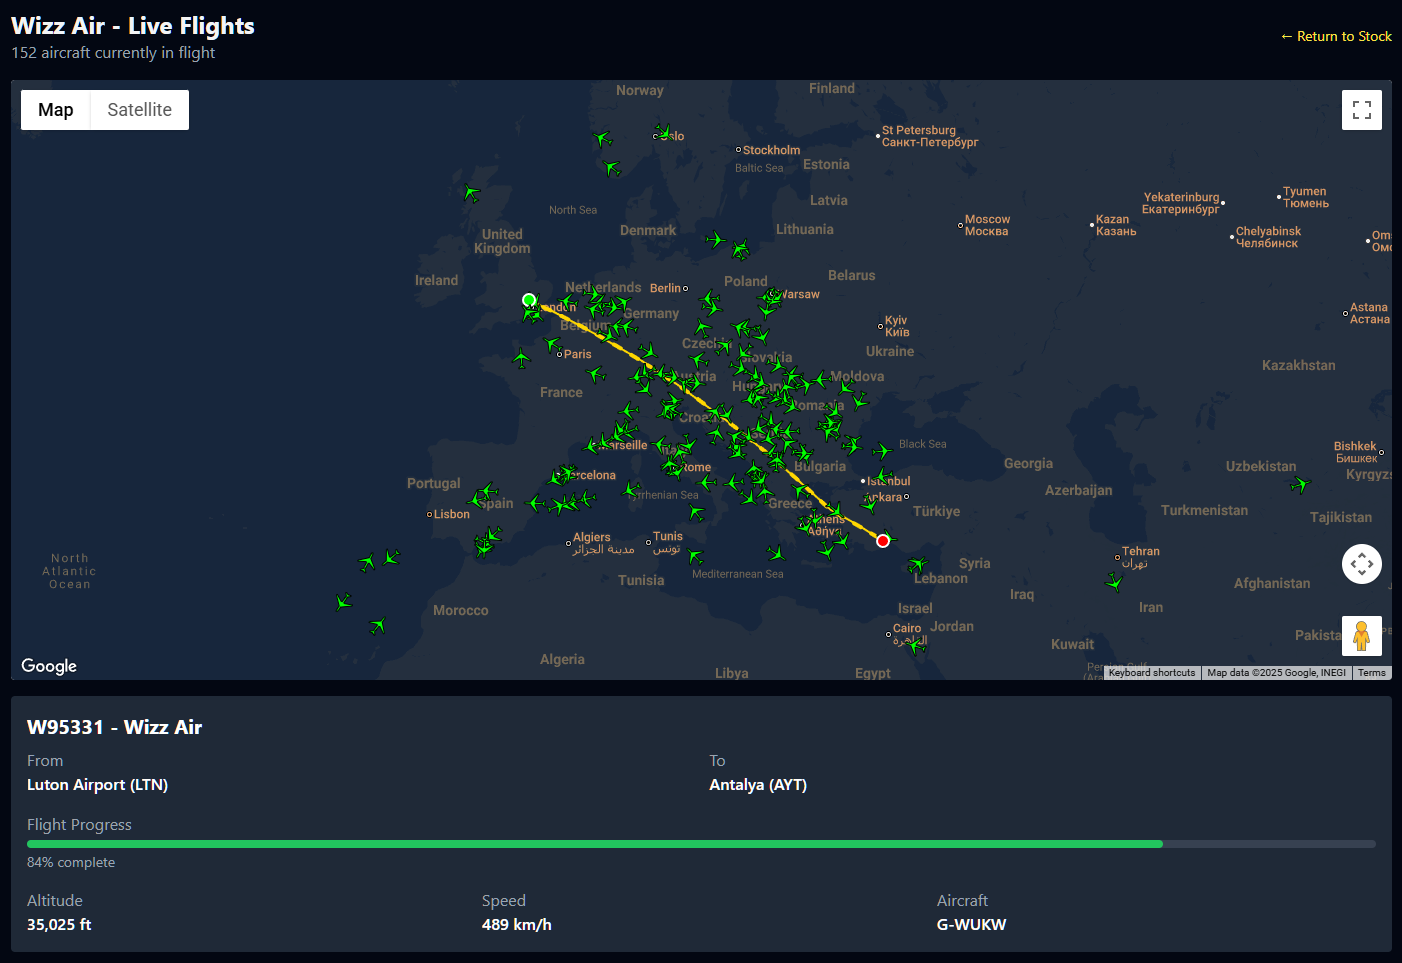This screenshot has width=1402, height=963.
Task: Click the Keyboard shortcuts button
Action: (x=1151, y=672)
